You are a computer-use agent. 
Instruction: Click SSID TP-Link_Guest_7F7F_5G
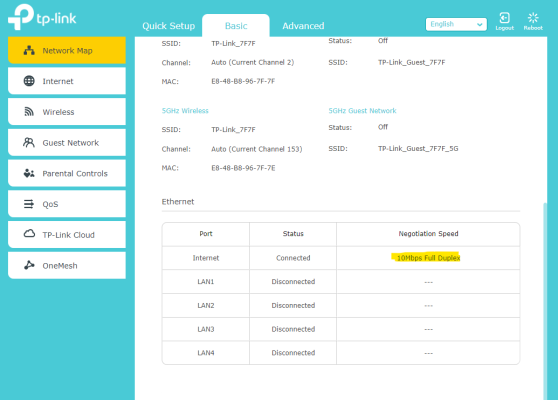click(x=418, y=149)
